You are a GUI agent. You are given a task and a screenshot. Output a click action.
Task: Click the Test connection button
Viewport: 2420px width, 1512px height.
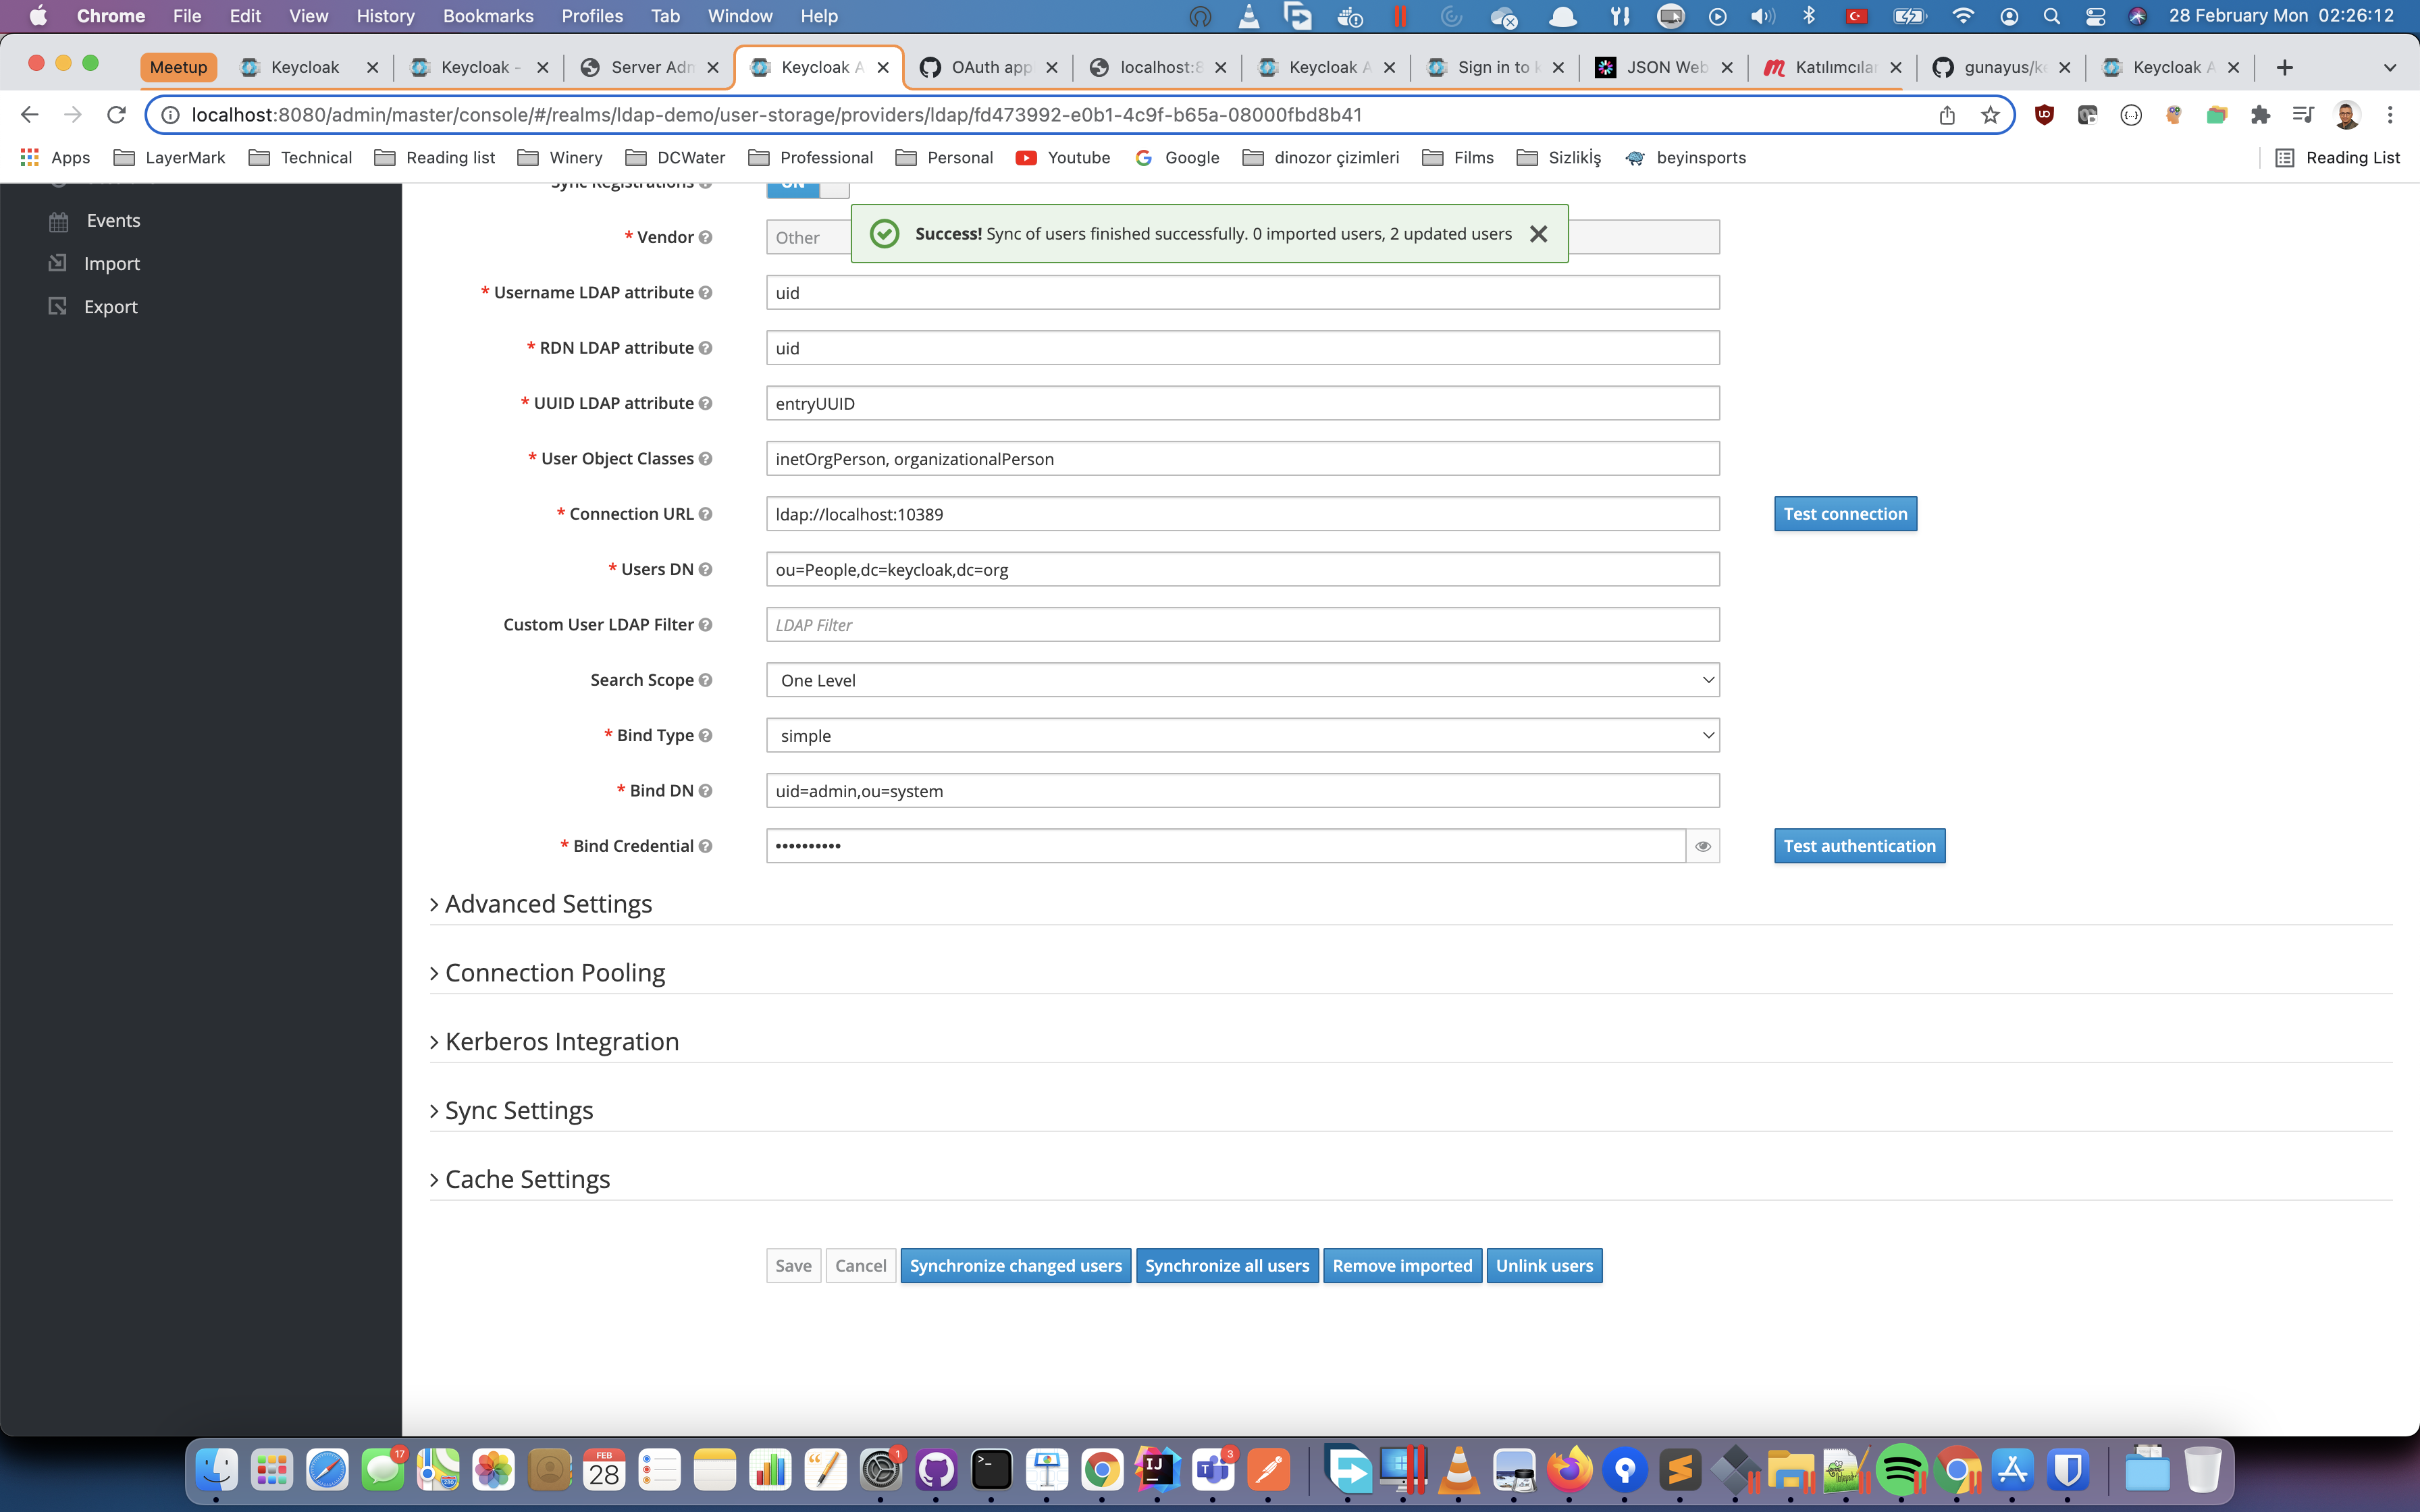coord(1844,514)
